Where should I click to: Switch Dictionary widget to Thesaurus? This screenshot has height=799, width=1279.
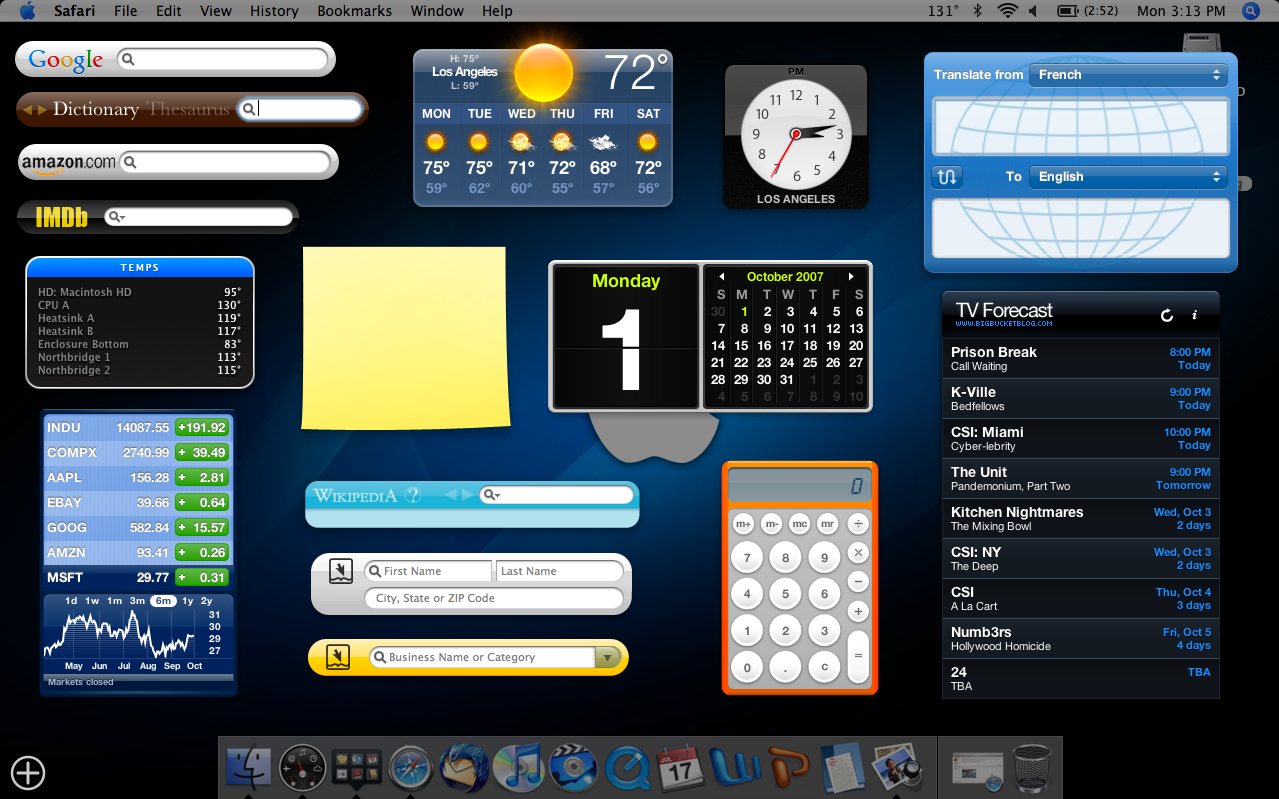click(x=188, y=109)
